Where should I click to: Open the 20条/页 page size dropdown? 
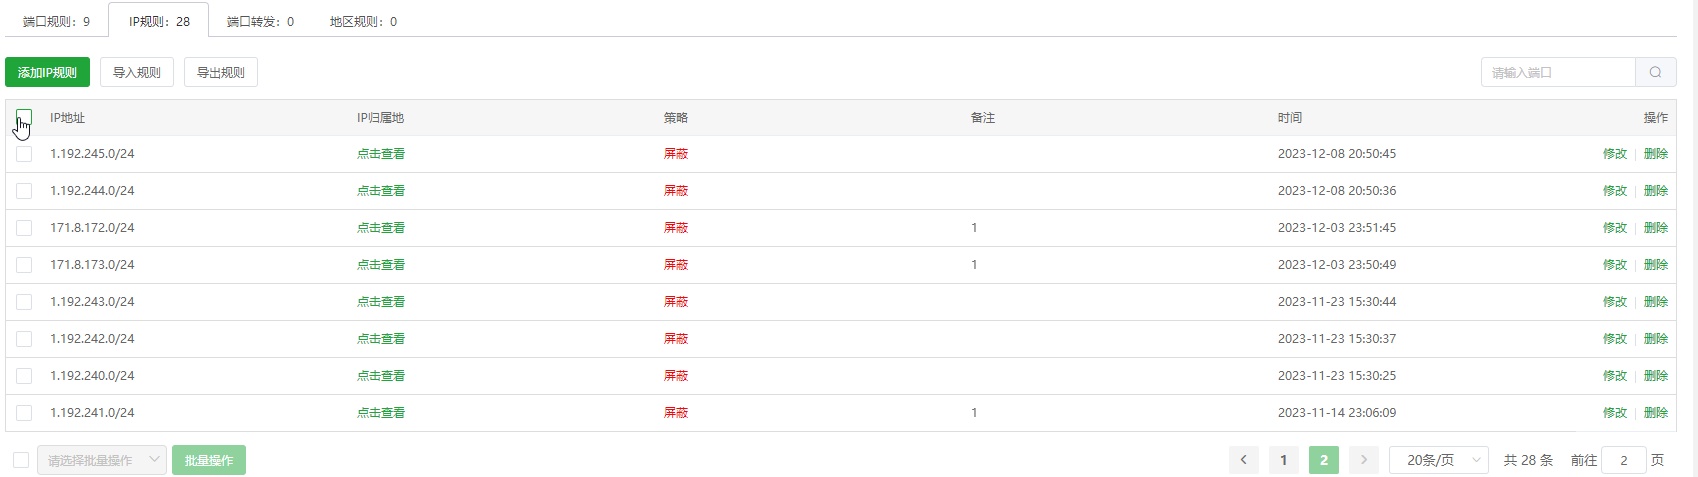[1439, 460]
